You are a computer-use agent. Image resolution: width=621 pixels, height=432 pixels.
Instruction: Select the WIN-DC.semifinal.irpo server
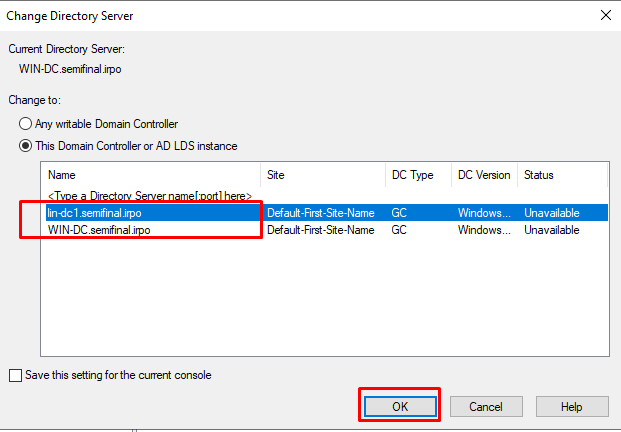click(x=99, y=229)
